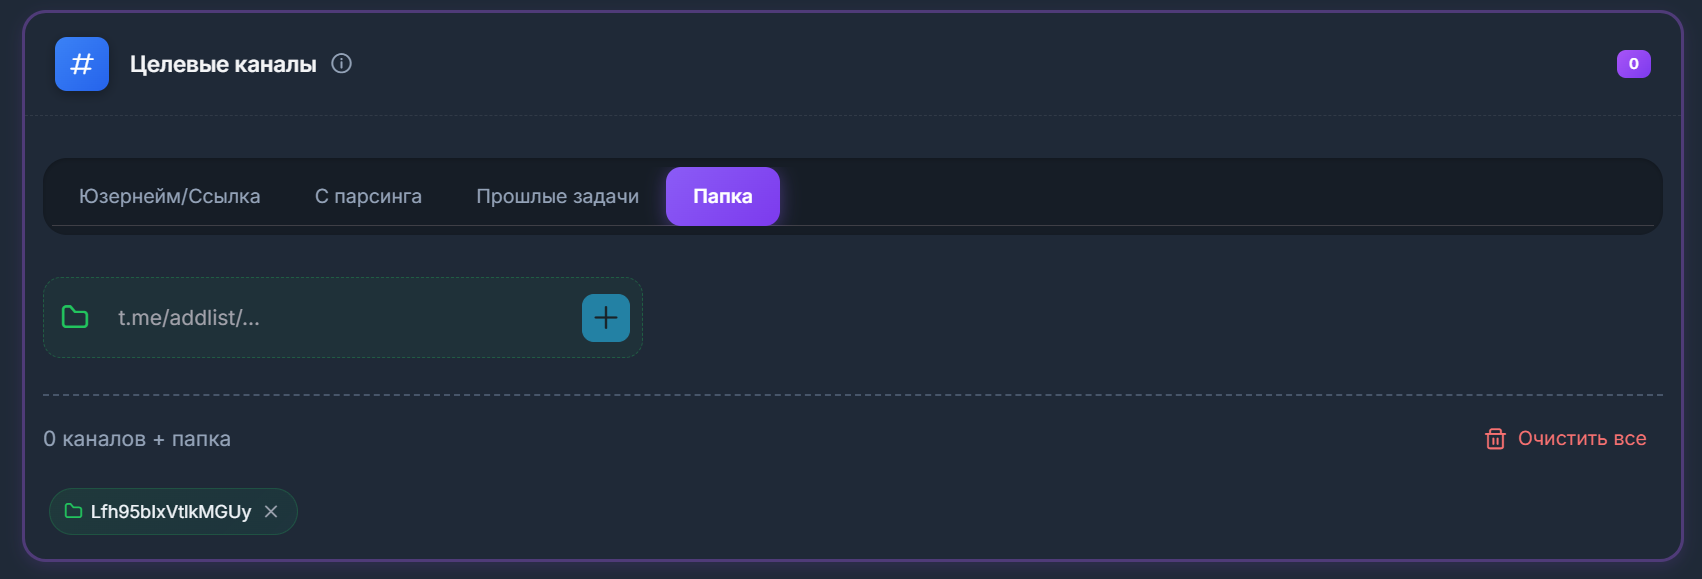
Task: Click empty tab bar area right of Папка
Action: pos(1200,196)
